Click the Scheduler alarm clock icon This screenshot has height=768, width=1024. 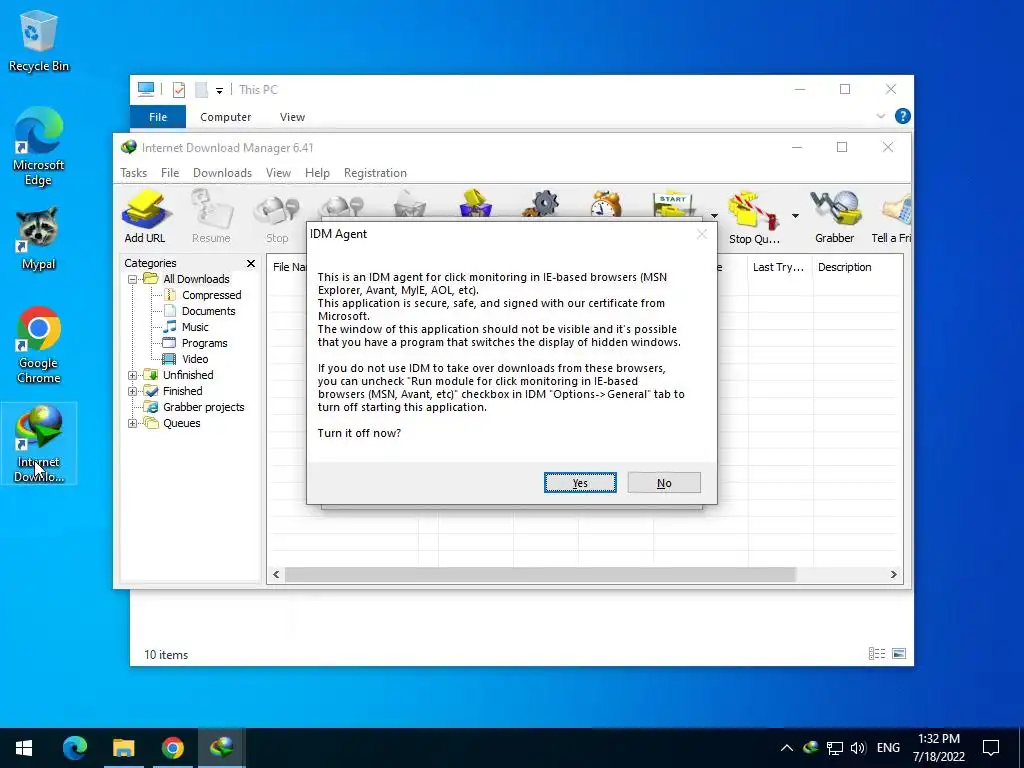(x=606, y=204)
